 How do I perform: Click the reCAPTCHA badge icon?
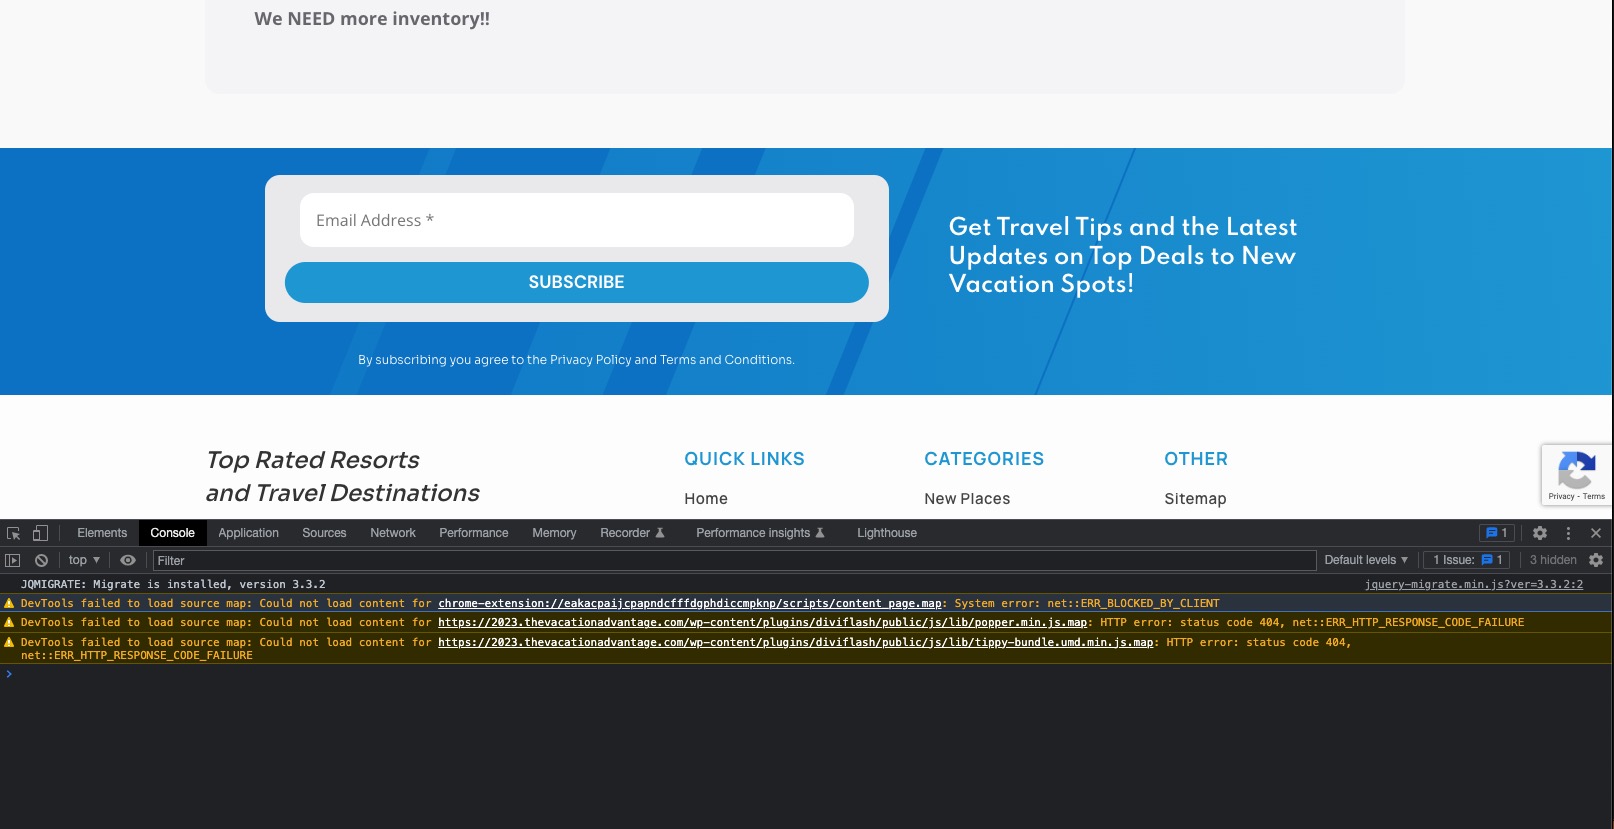click(1577, 470)
